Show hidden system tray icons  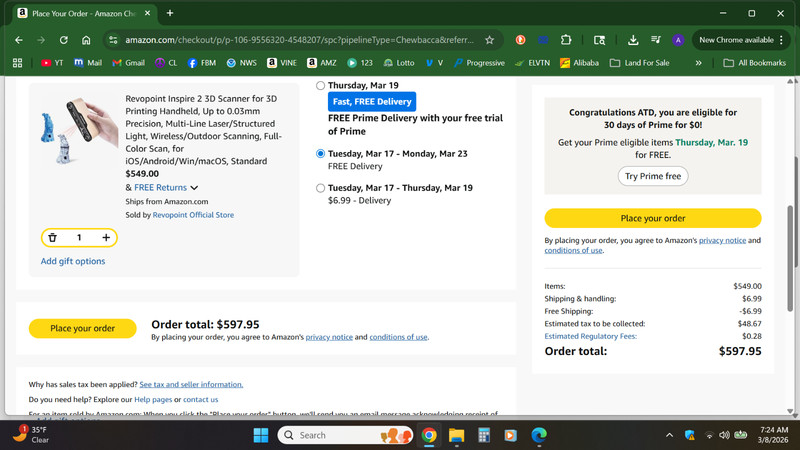click(x=669, y=435)
